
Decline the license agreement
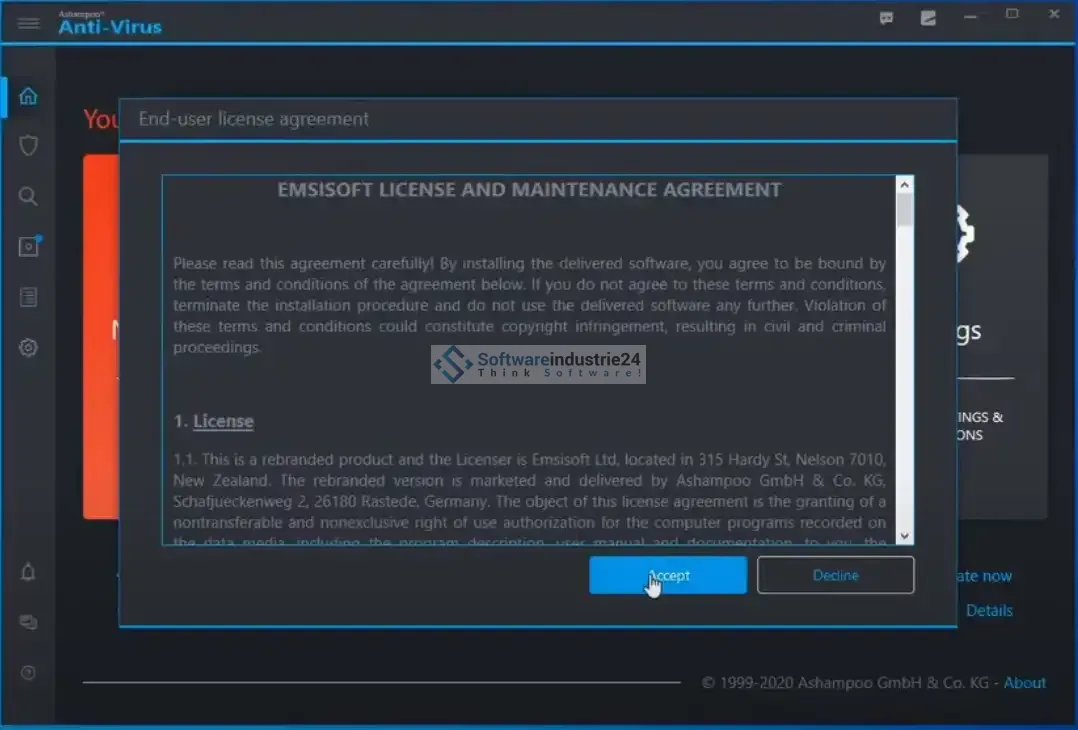pyautogui.click(x=835, y=575)
